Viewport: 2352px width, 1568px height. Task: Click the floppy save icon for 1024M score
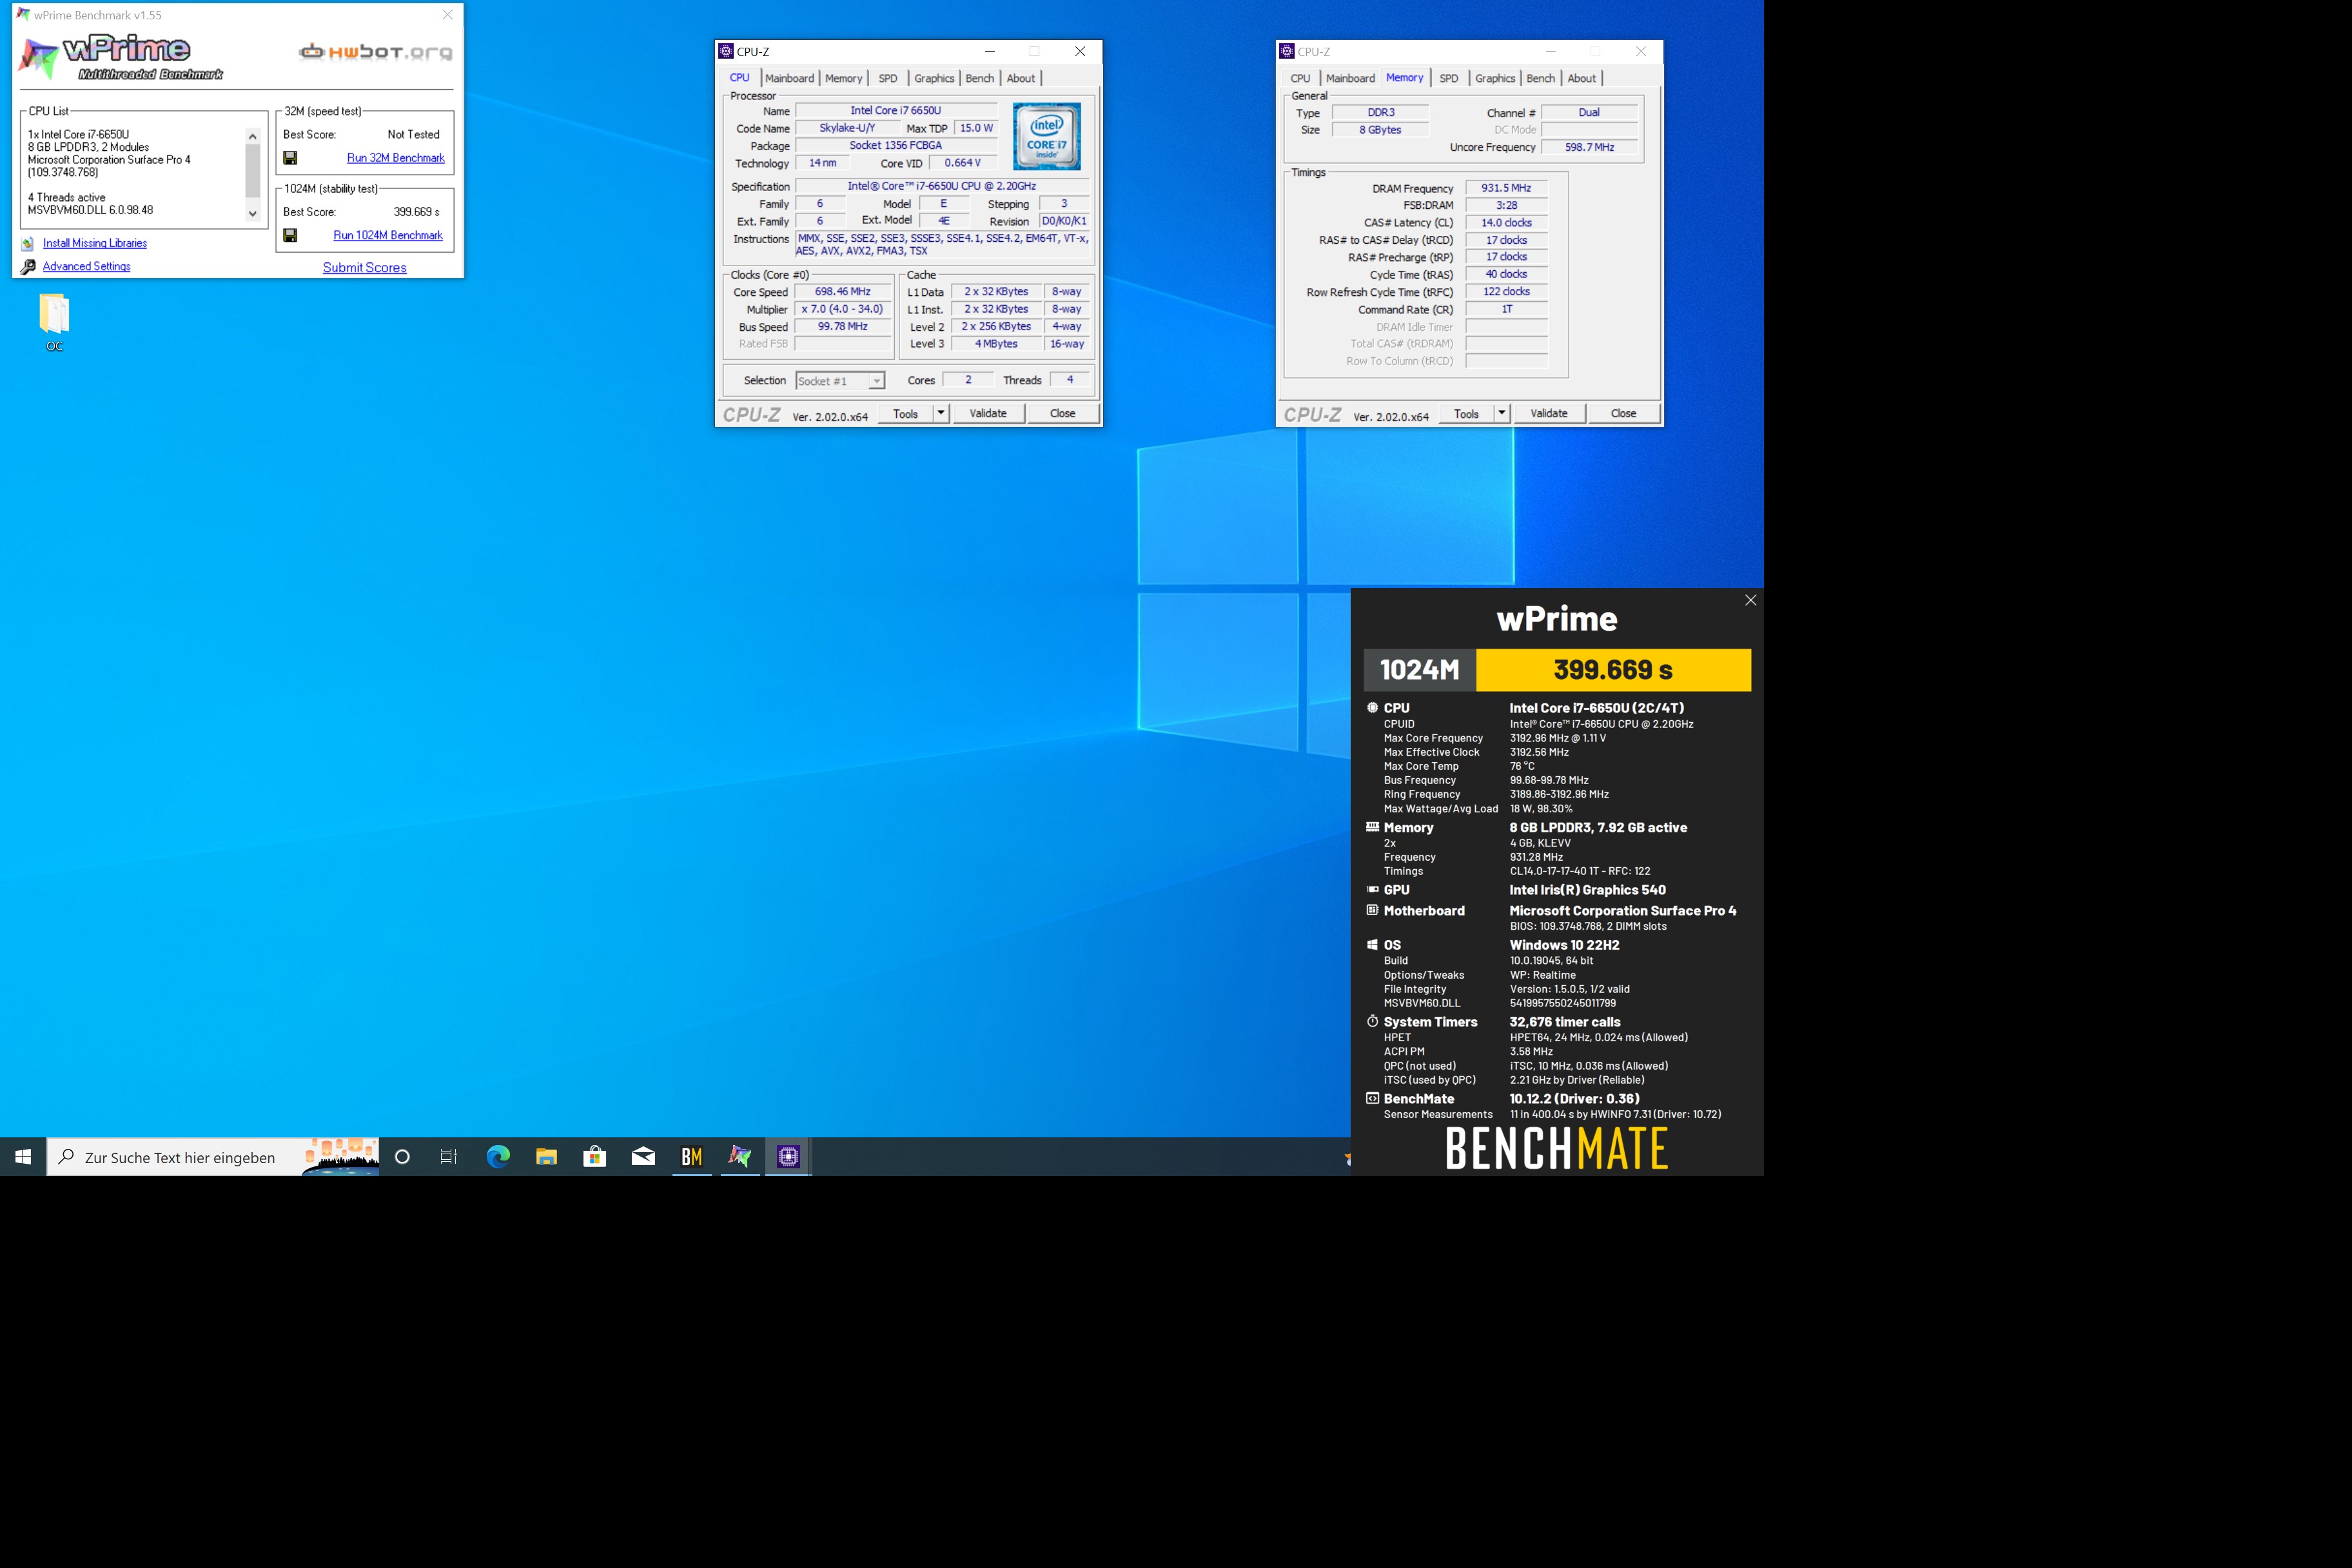point(290,235)
